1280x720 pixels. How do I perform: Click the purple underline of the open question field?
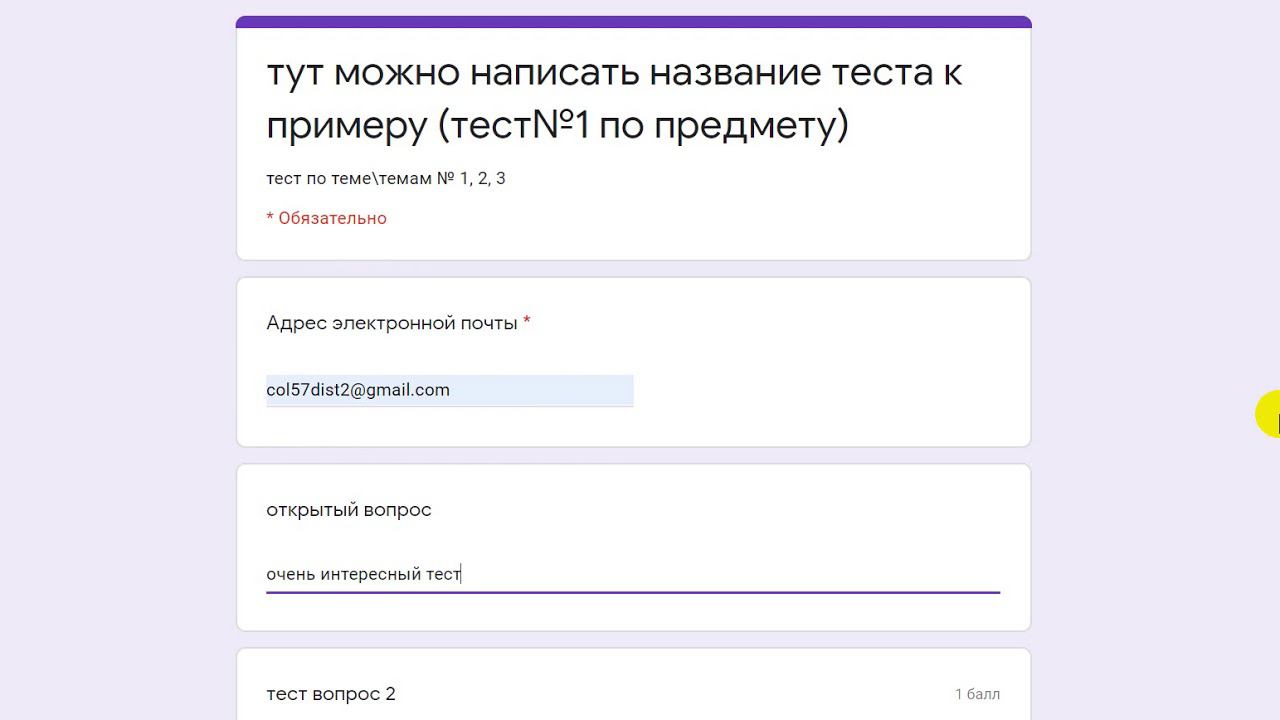(x=632, y=592)
